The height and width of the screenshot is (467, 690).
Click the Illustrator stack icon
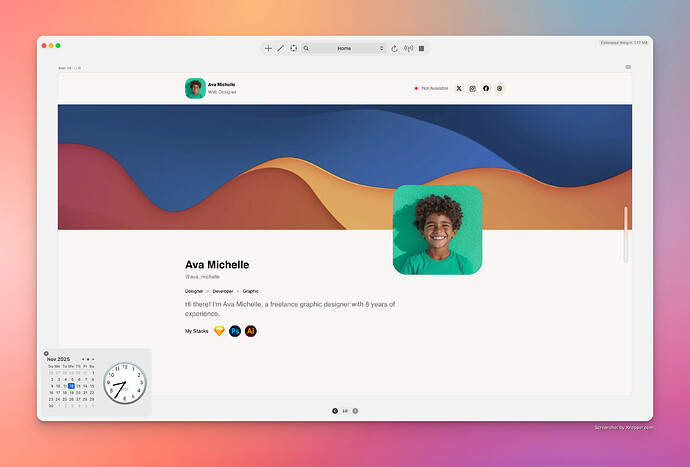point(251,330)
